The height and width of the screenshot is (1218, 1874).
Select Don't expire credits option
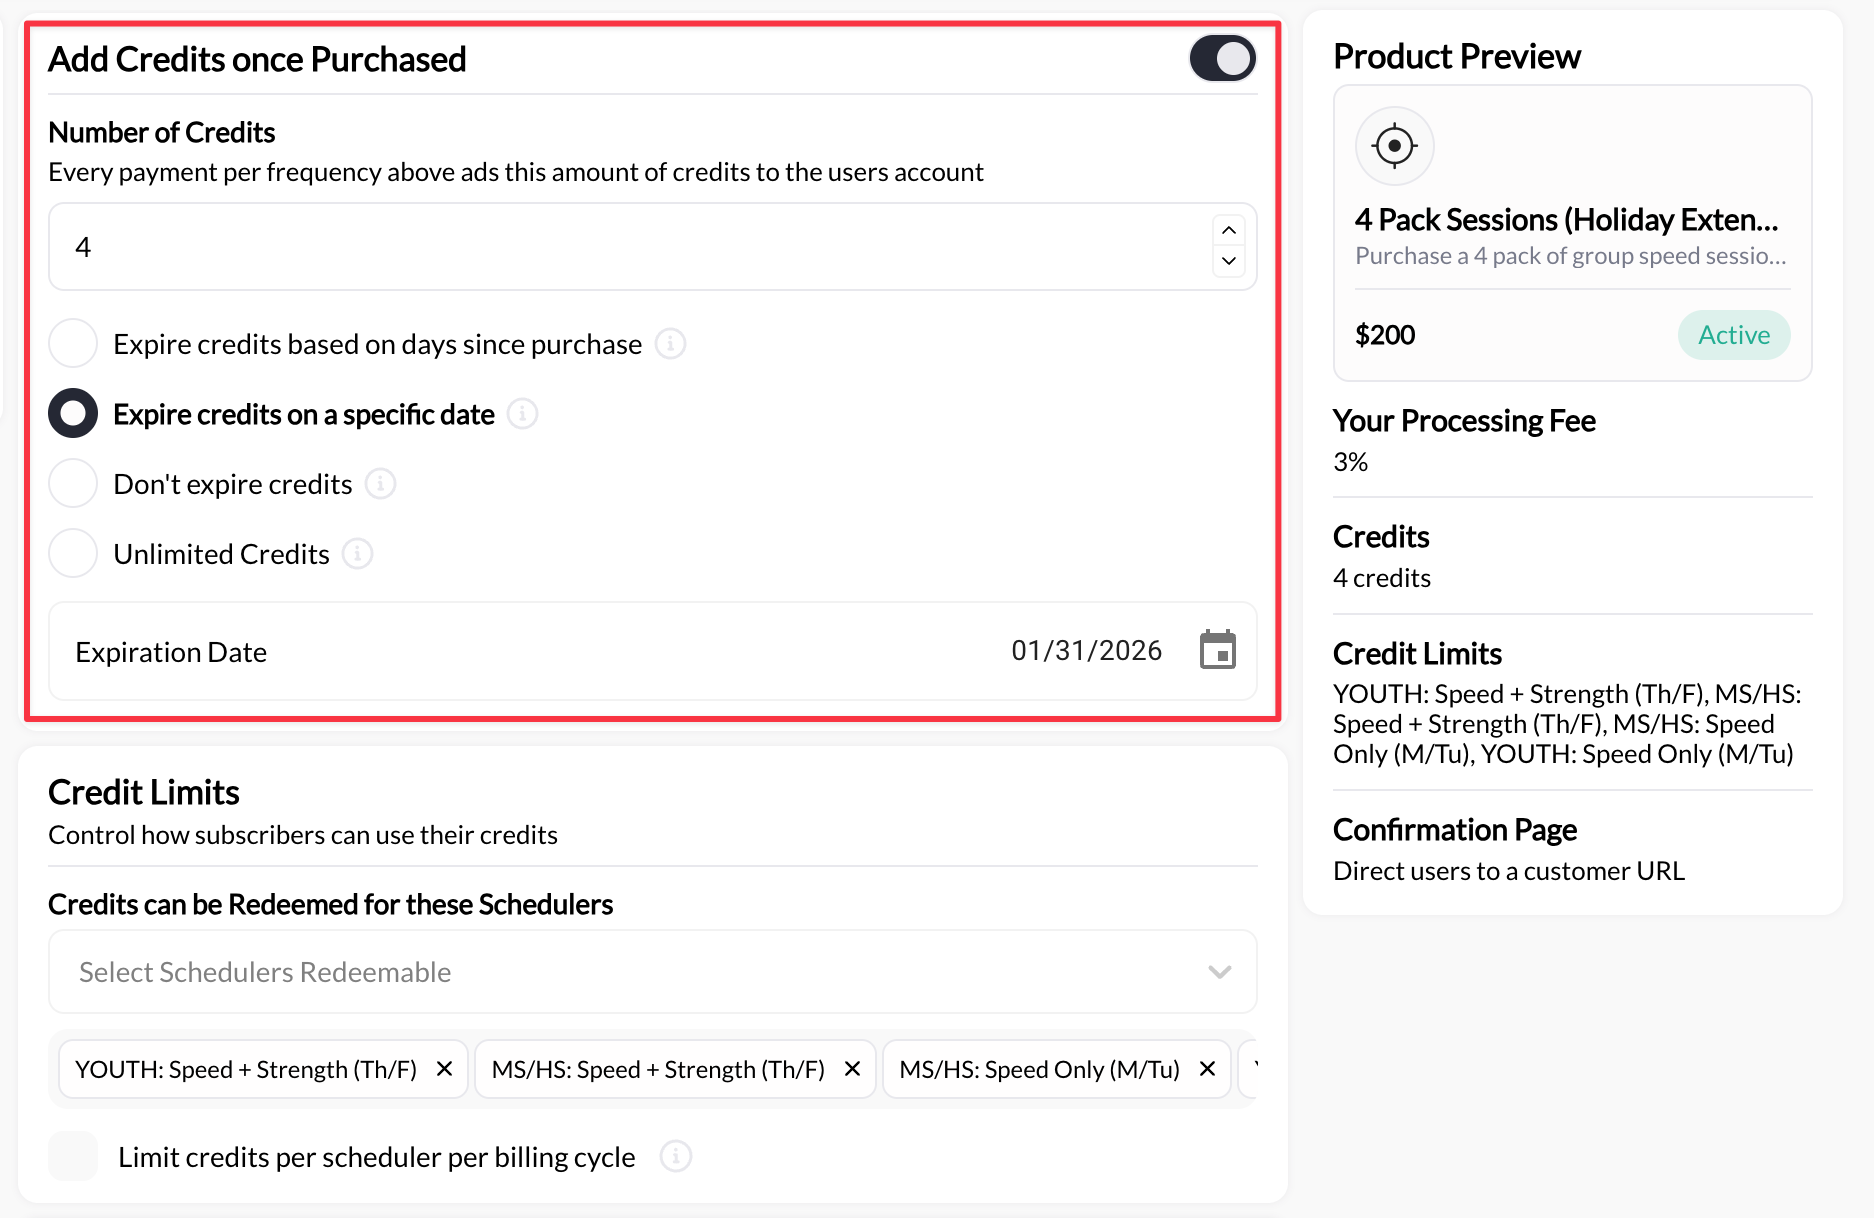coord(72,483)
